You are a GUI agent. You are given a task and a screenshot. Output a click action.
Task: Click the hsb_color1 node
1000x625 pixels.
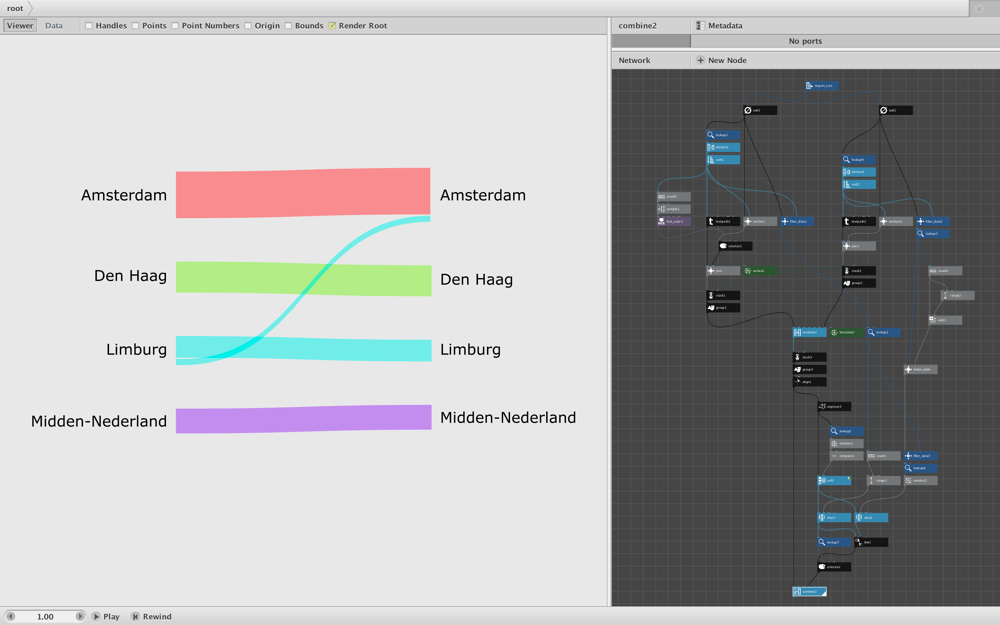(673, 221)
